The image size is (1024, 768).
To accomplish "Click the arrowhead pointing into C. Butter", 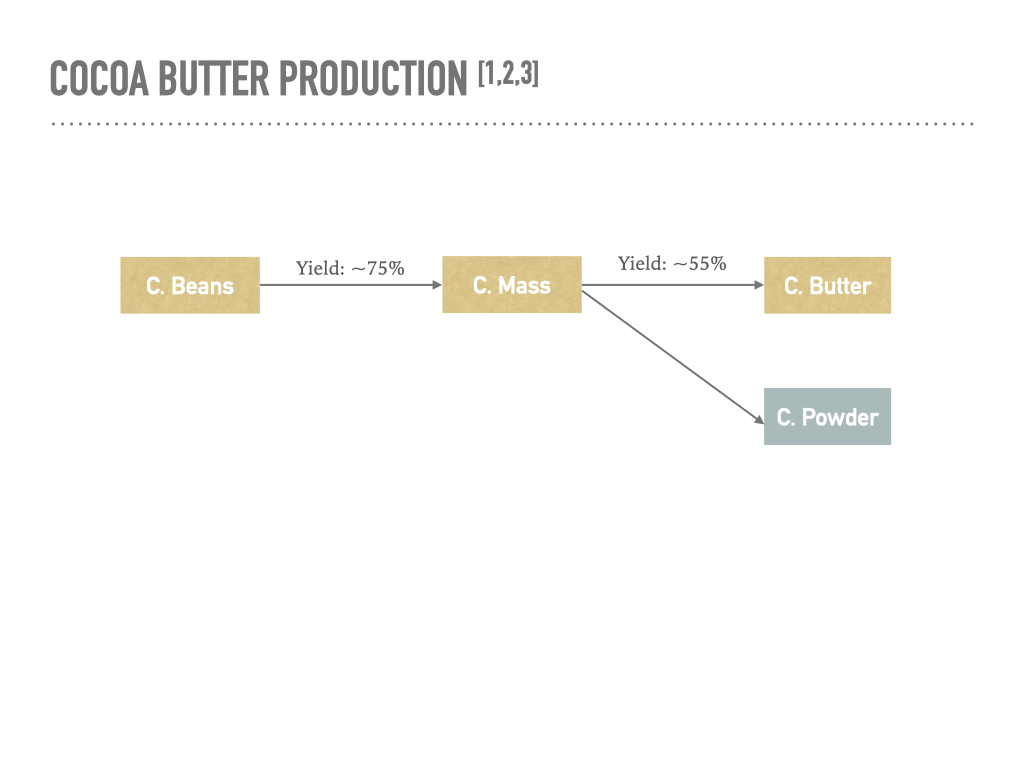I will pos(759,285).
